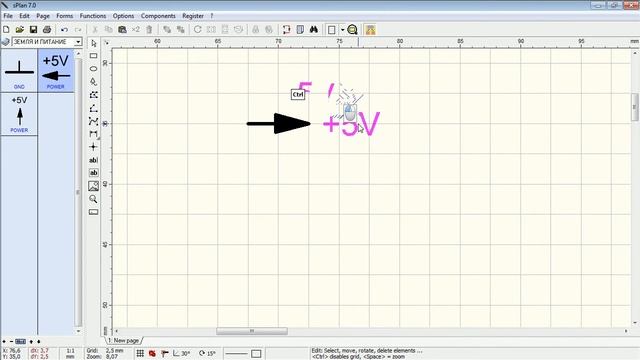640x360 pixels.
Task: Select the text tool labeled ab|
Action: [x=93, y=160]
